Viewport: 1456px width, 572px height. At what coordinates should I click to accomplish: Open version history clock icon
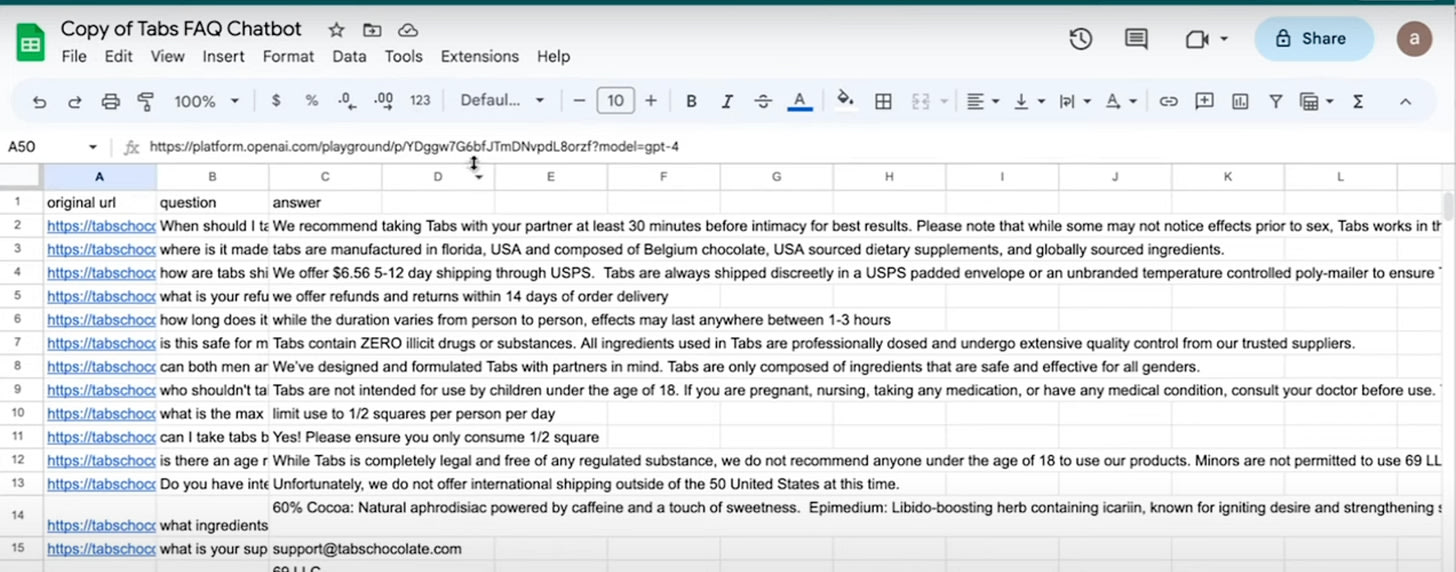point(1080,39)
